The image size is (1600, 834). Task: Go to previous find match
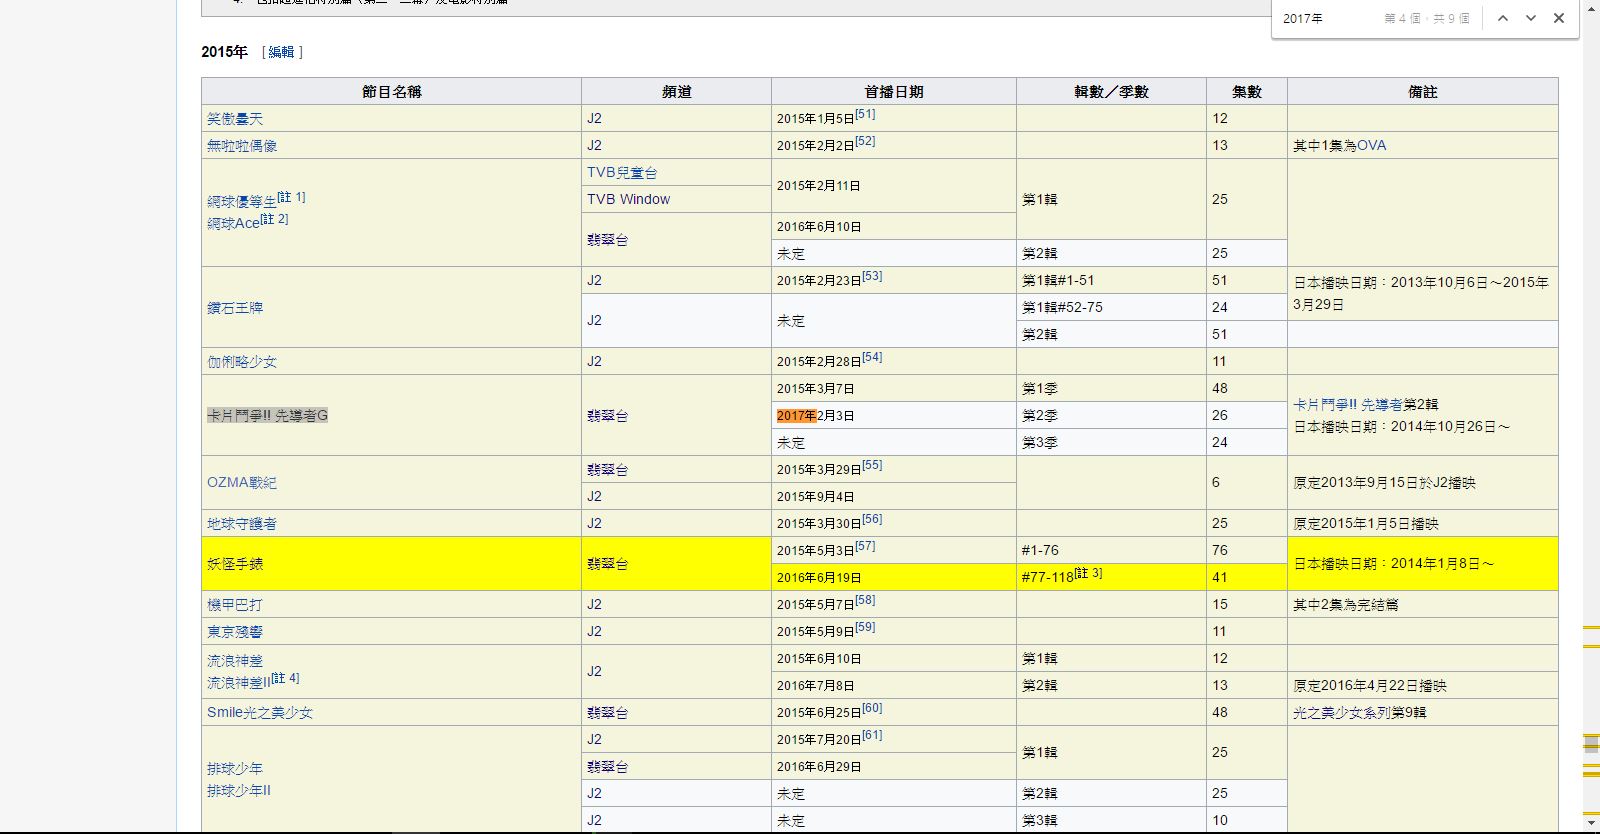click(1502, 18)
